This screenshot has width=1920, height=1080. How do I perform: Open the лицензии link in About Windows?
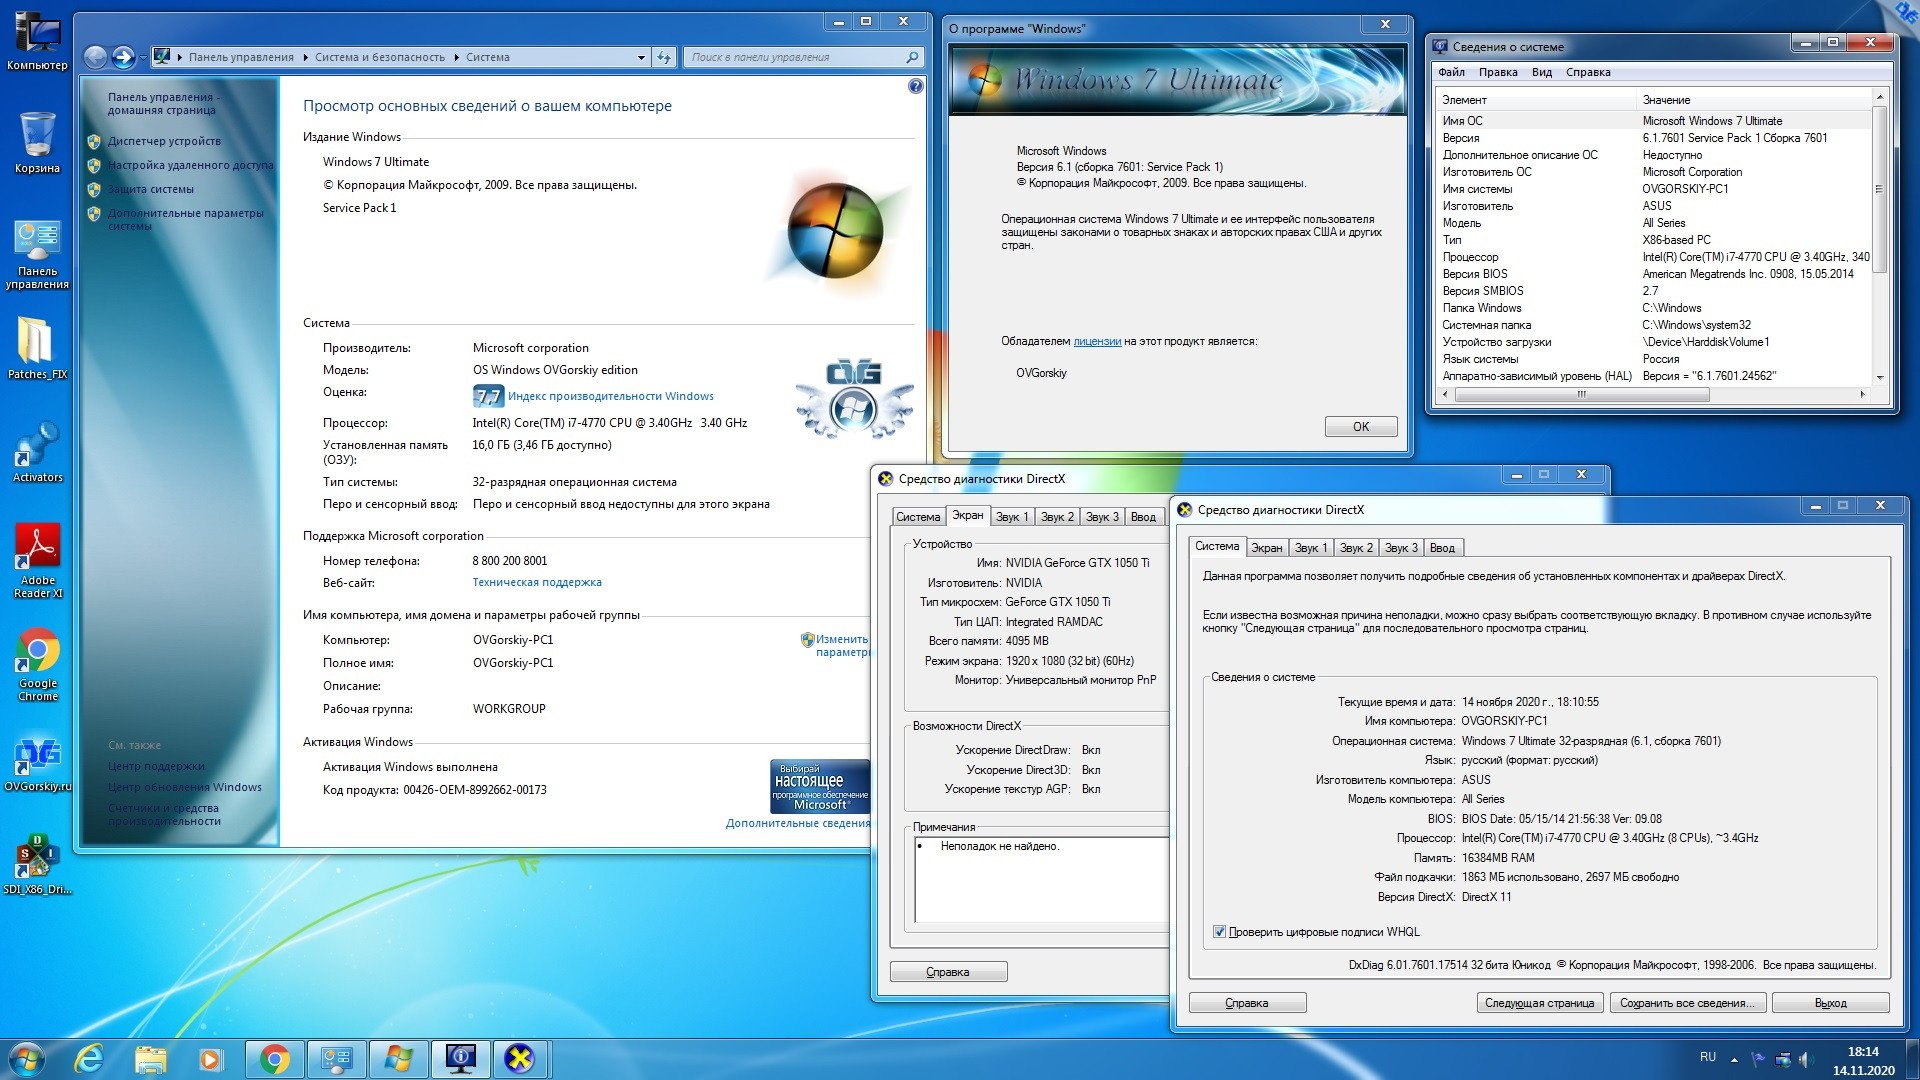[x=1097, y=341]
